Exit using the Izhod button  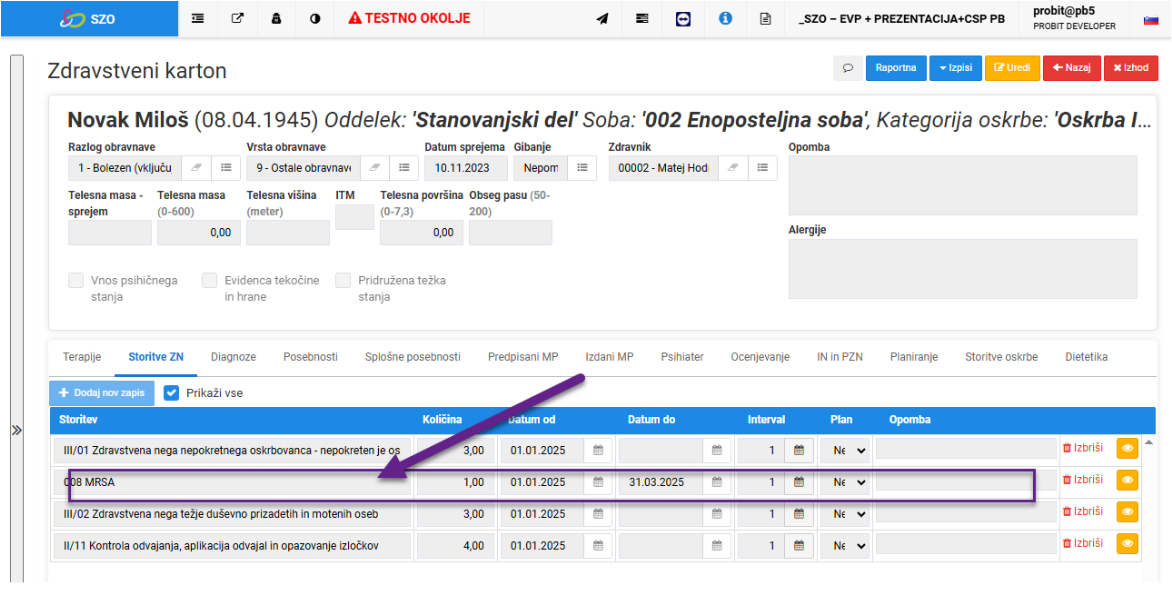(x=1131, y=67)
